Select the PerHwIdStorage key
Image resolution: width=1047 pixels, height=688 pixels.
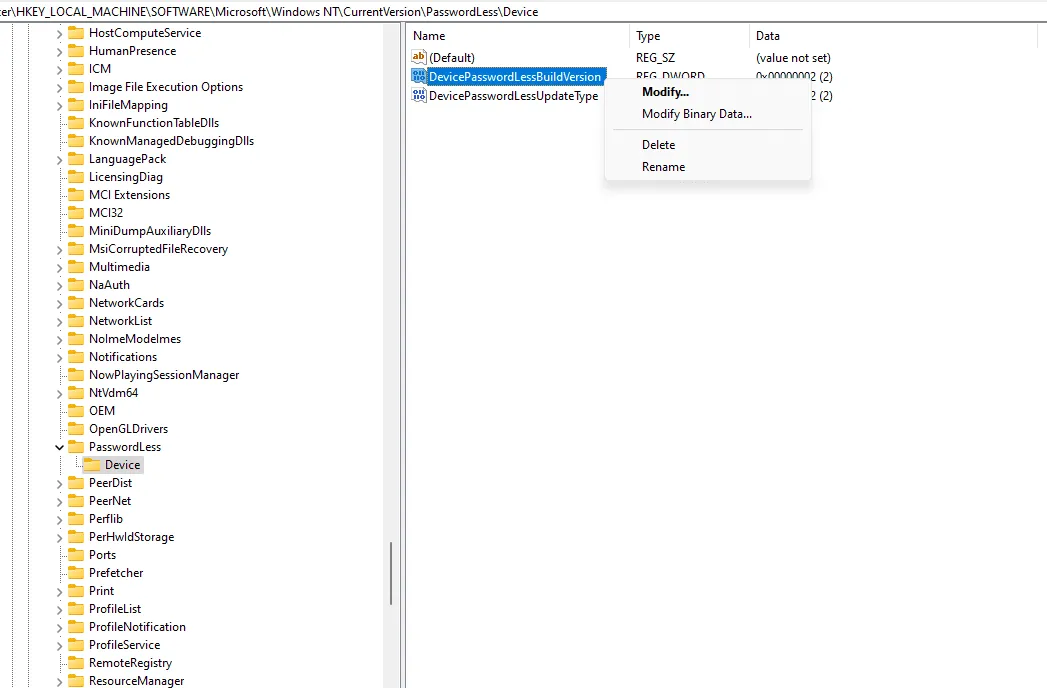pos(132,537)
